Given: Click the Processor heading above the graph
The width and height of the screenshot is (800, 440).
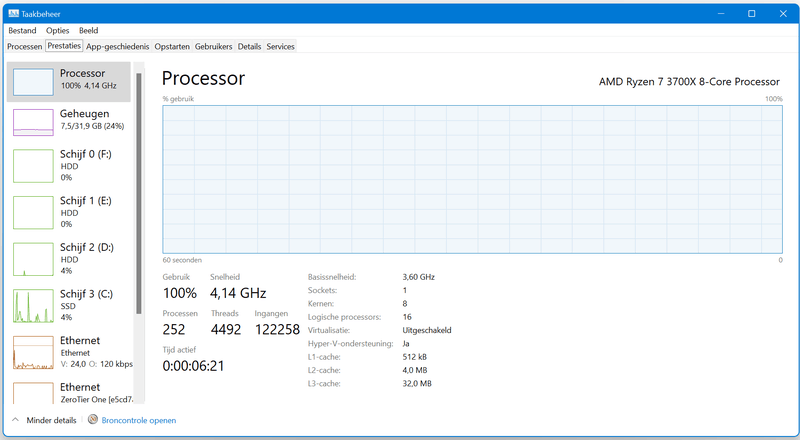Looking at the screenshot, I should pos(204,79).
